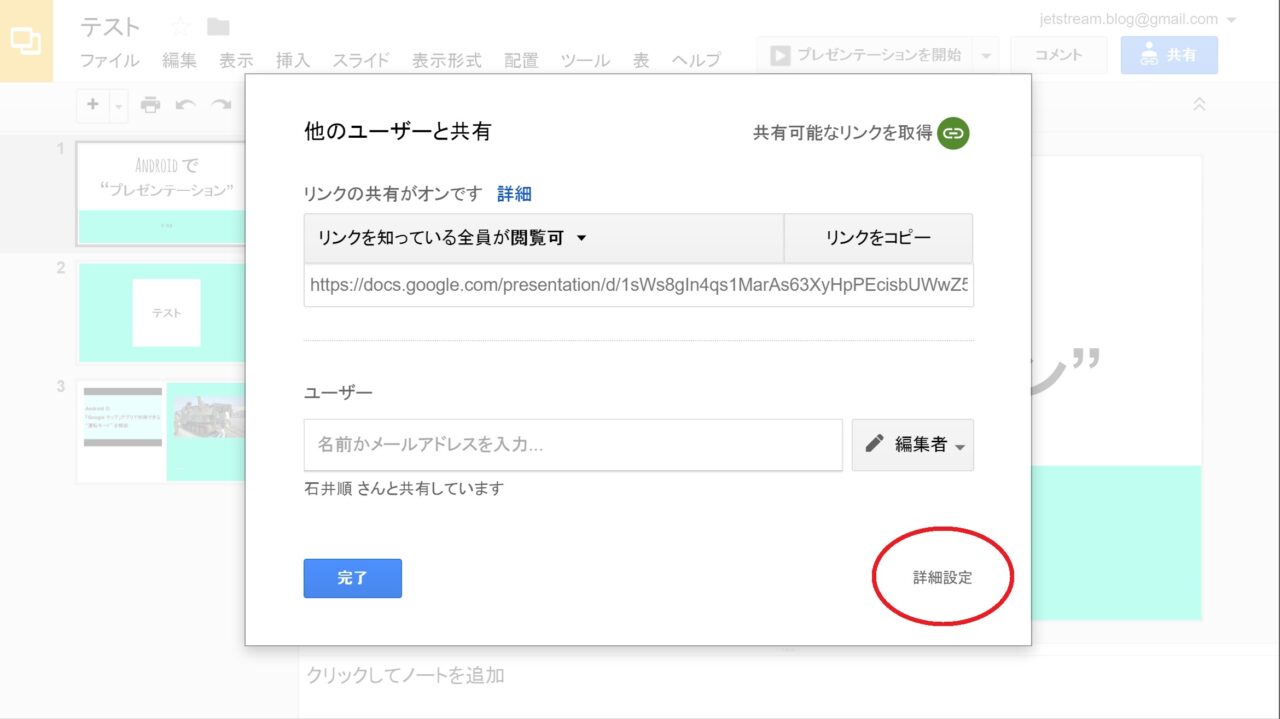The width and height of the screenshot is (1280, 719).
Task: Collapse toolbar with double chevron icon
Action: (x=1199, y=104)
